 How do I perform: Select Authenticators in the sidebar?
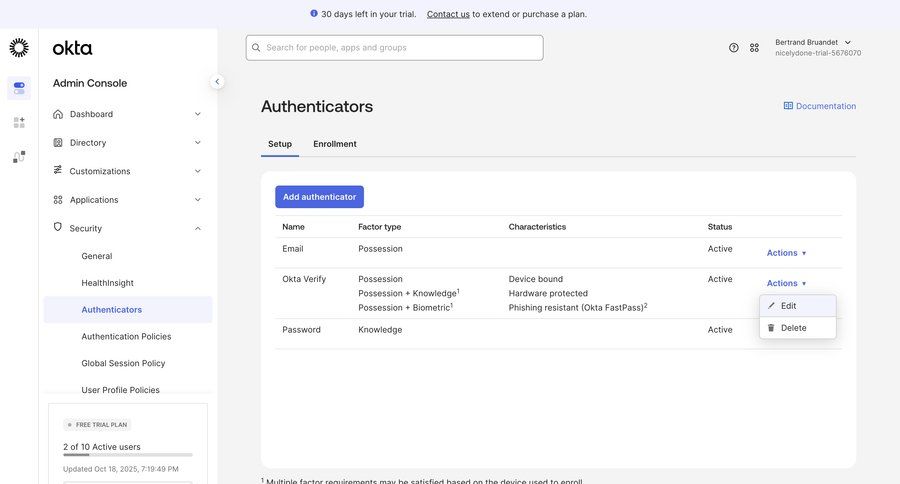(x=128, y=309)
